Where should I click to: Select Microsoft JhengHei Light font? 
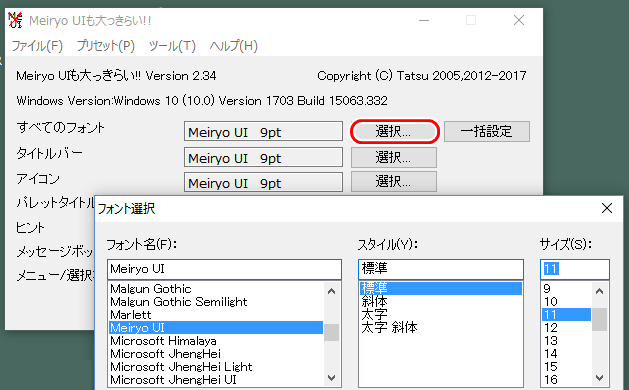click(x=216, y=366)
